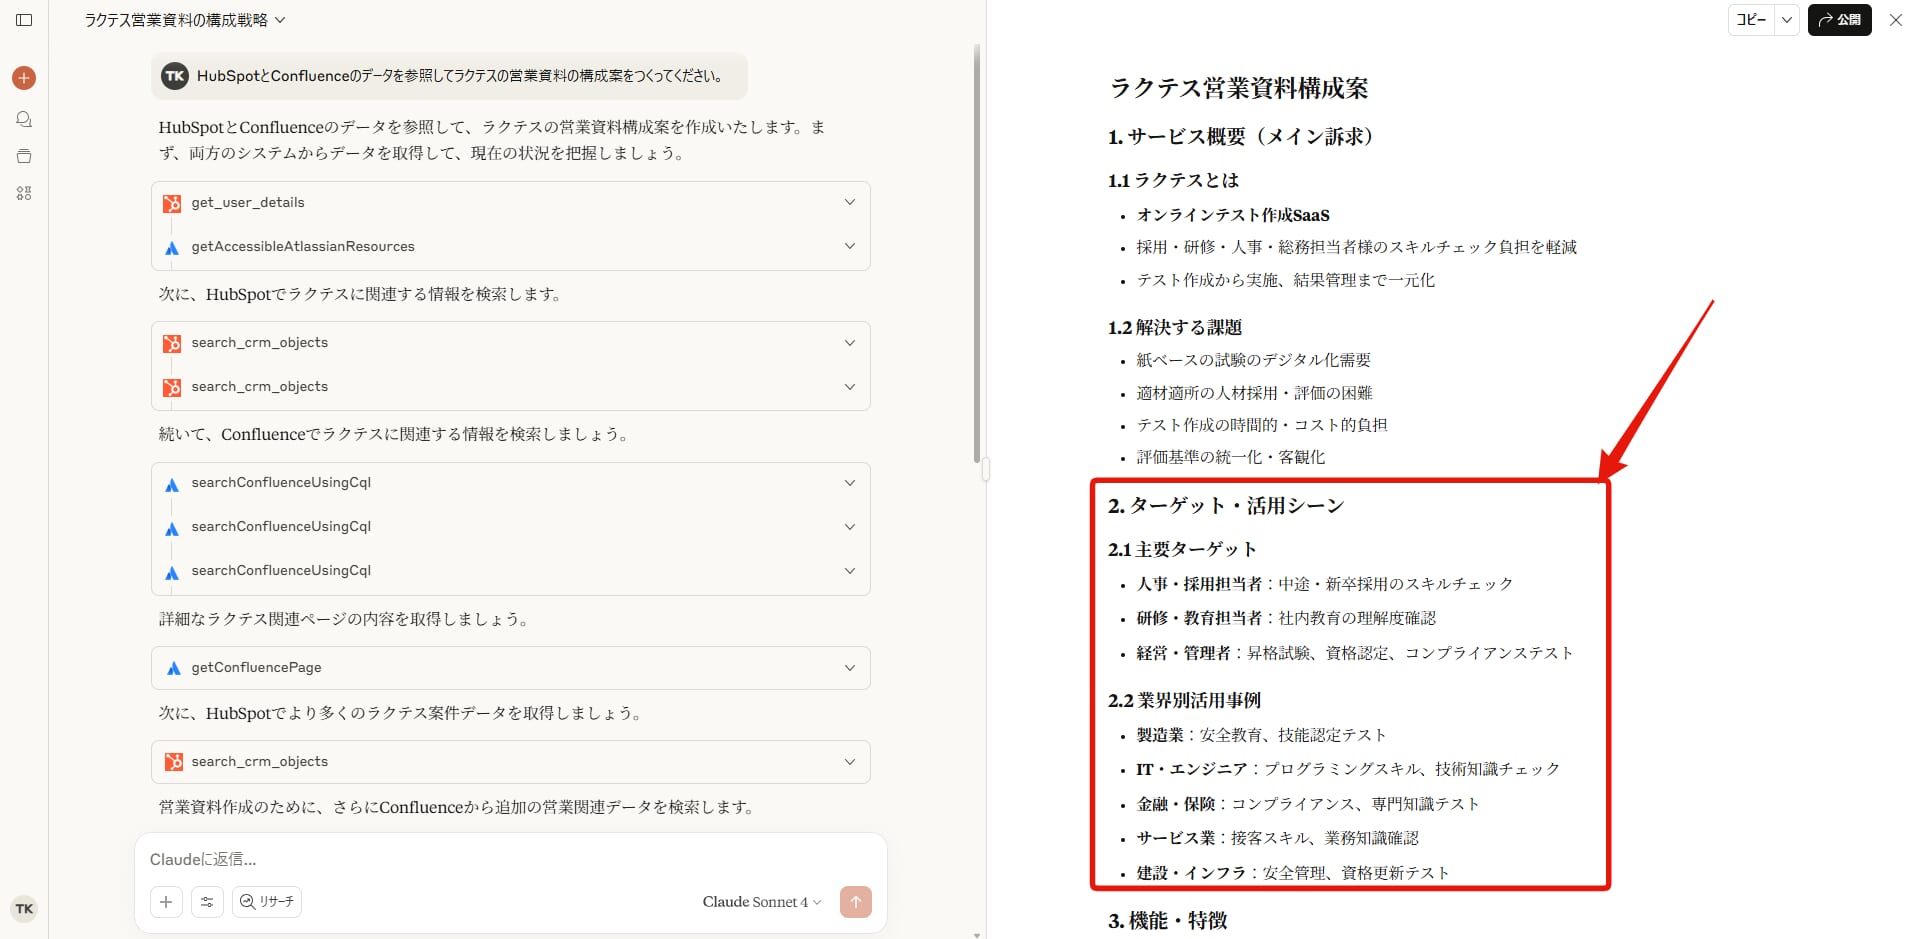Image resolution: width=1910 pixels, height=939 pixels.
Task: Click the Claudeに返信 message input field
Action: point(511,860)
